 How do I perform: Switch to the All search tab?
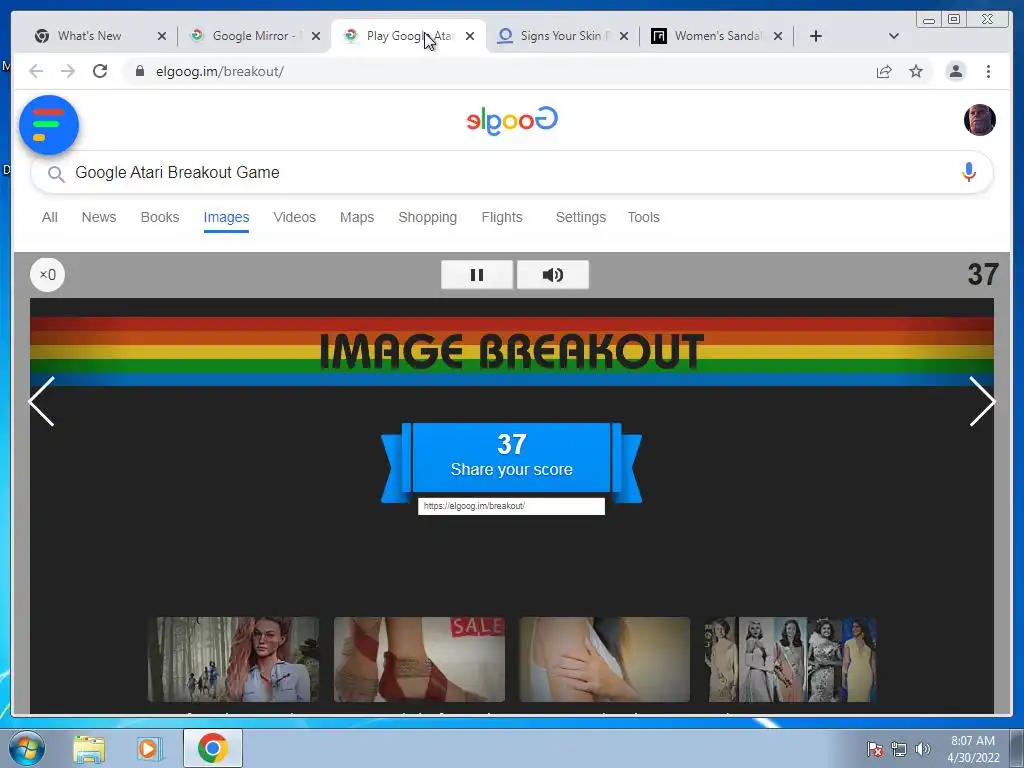coord(50,217)
